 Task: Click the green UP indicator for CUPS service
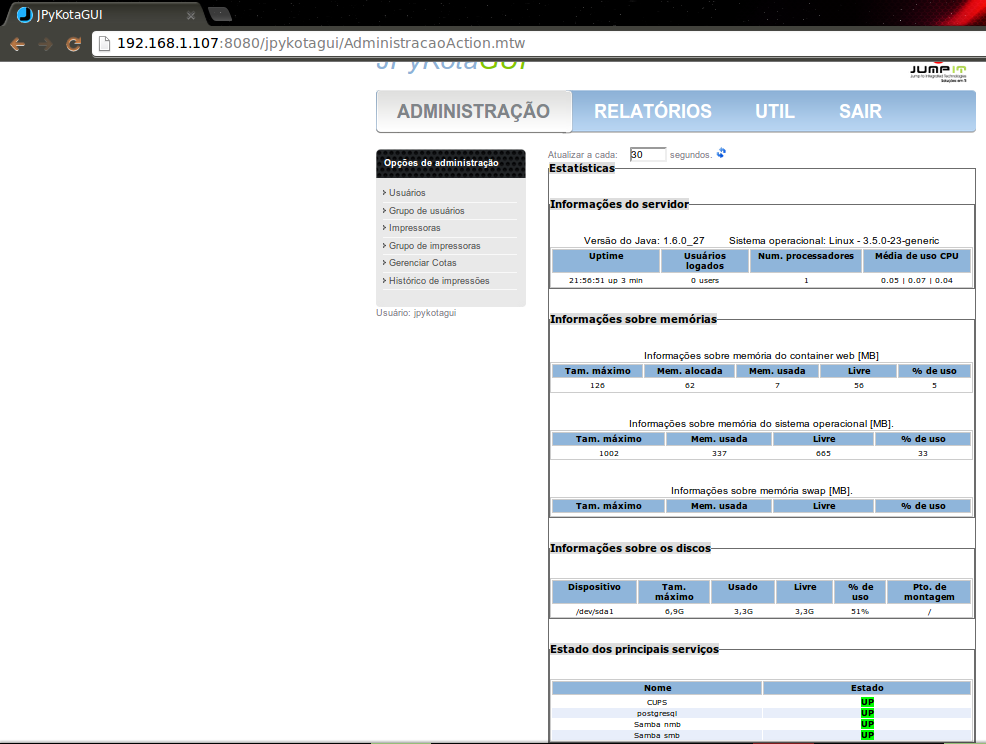pyautogui.click(x=866, y=702)
